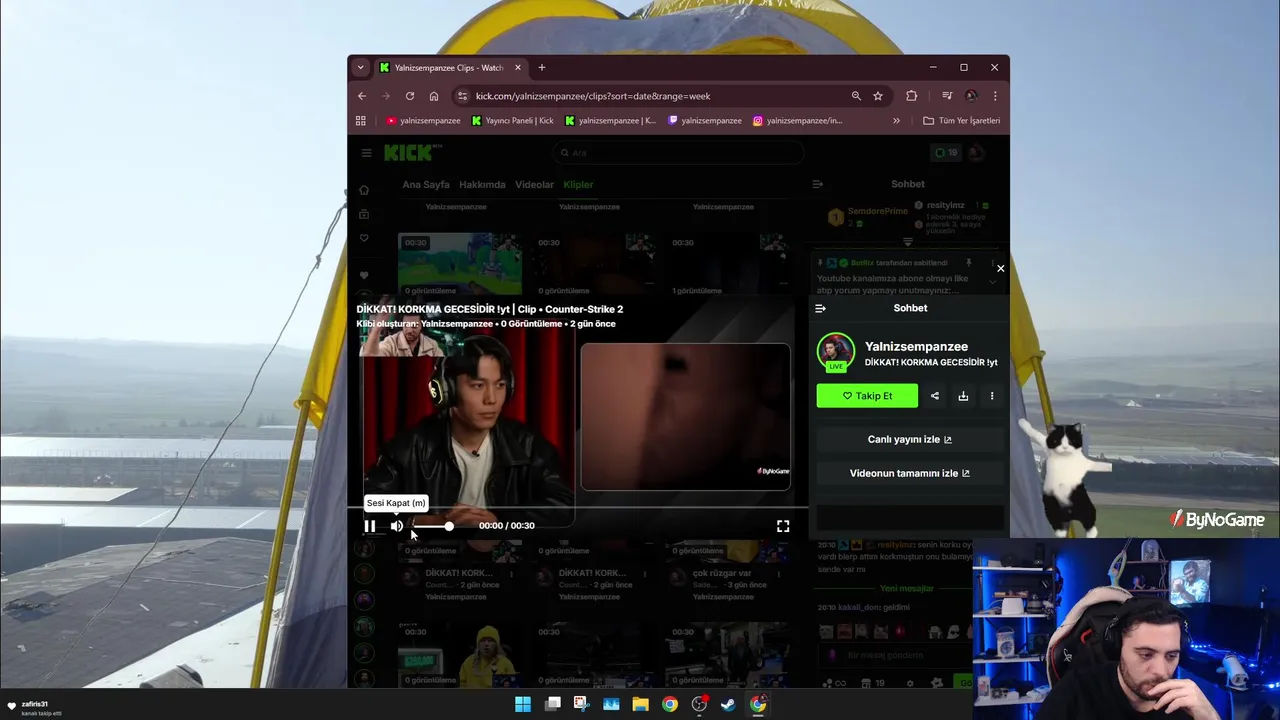The width and height of the screenshot is (1280, 720).
Task: Toggle the Kick hamburger sidebar menu
Action: (x=366, y=153)
